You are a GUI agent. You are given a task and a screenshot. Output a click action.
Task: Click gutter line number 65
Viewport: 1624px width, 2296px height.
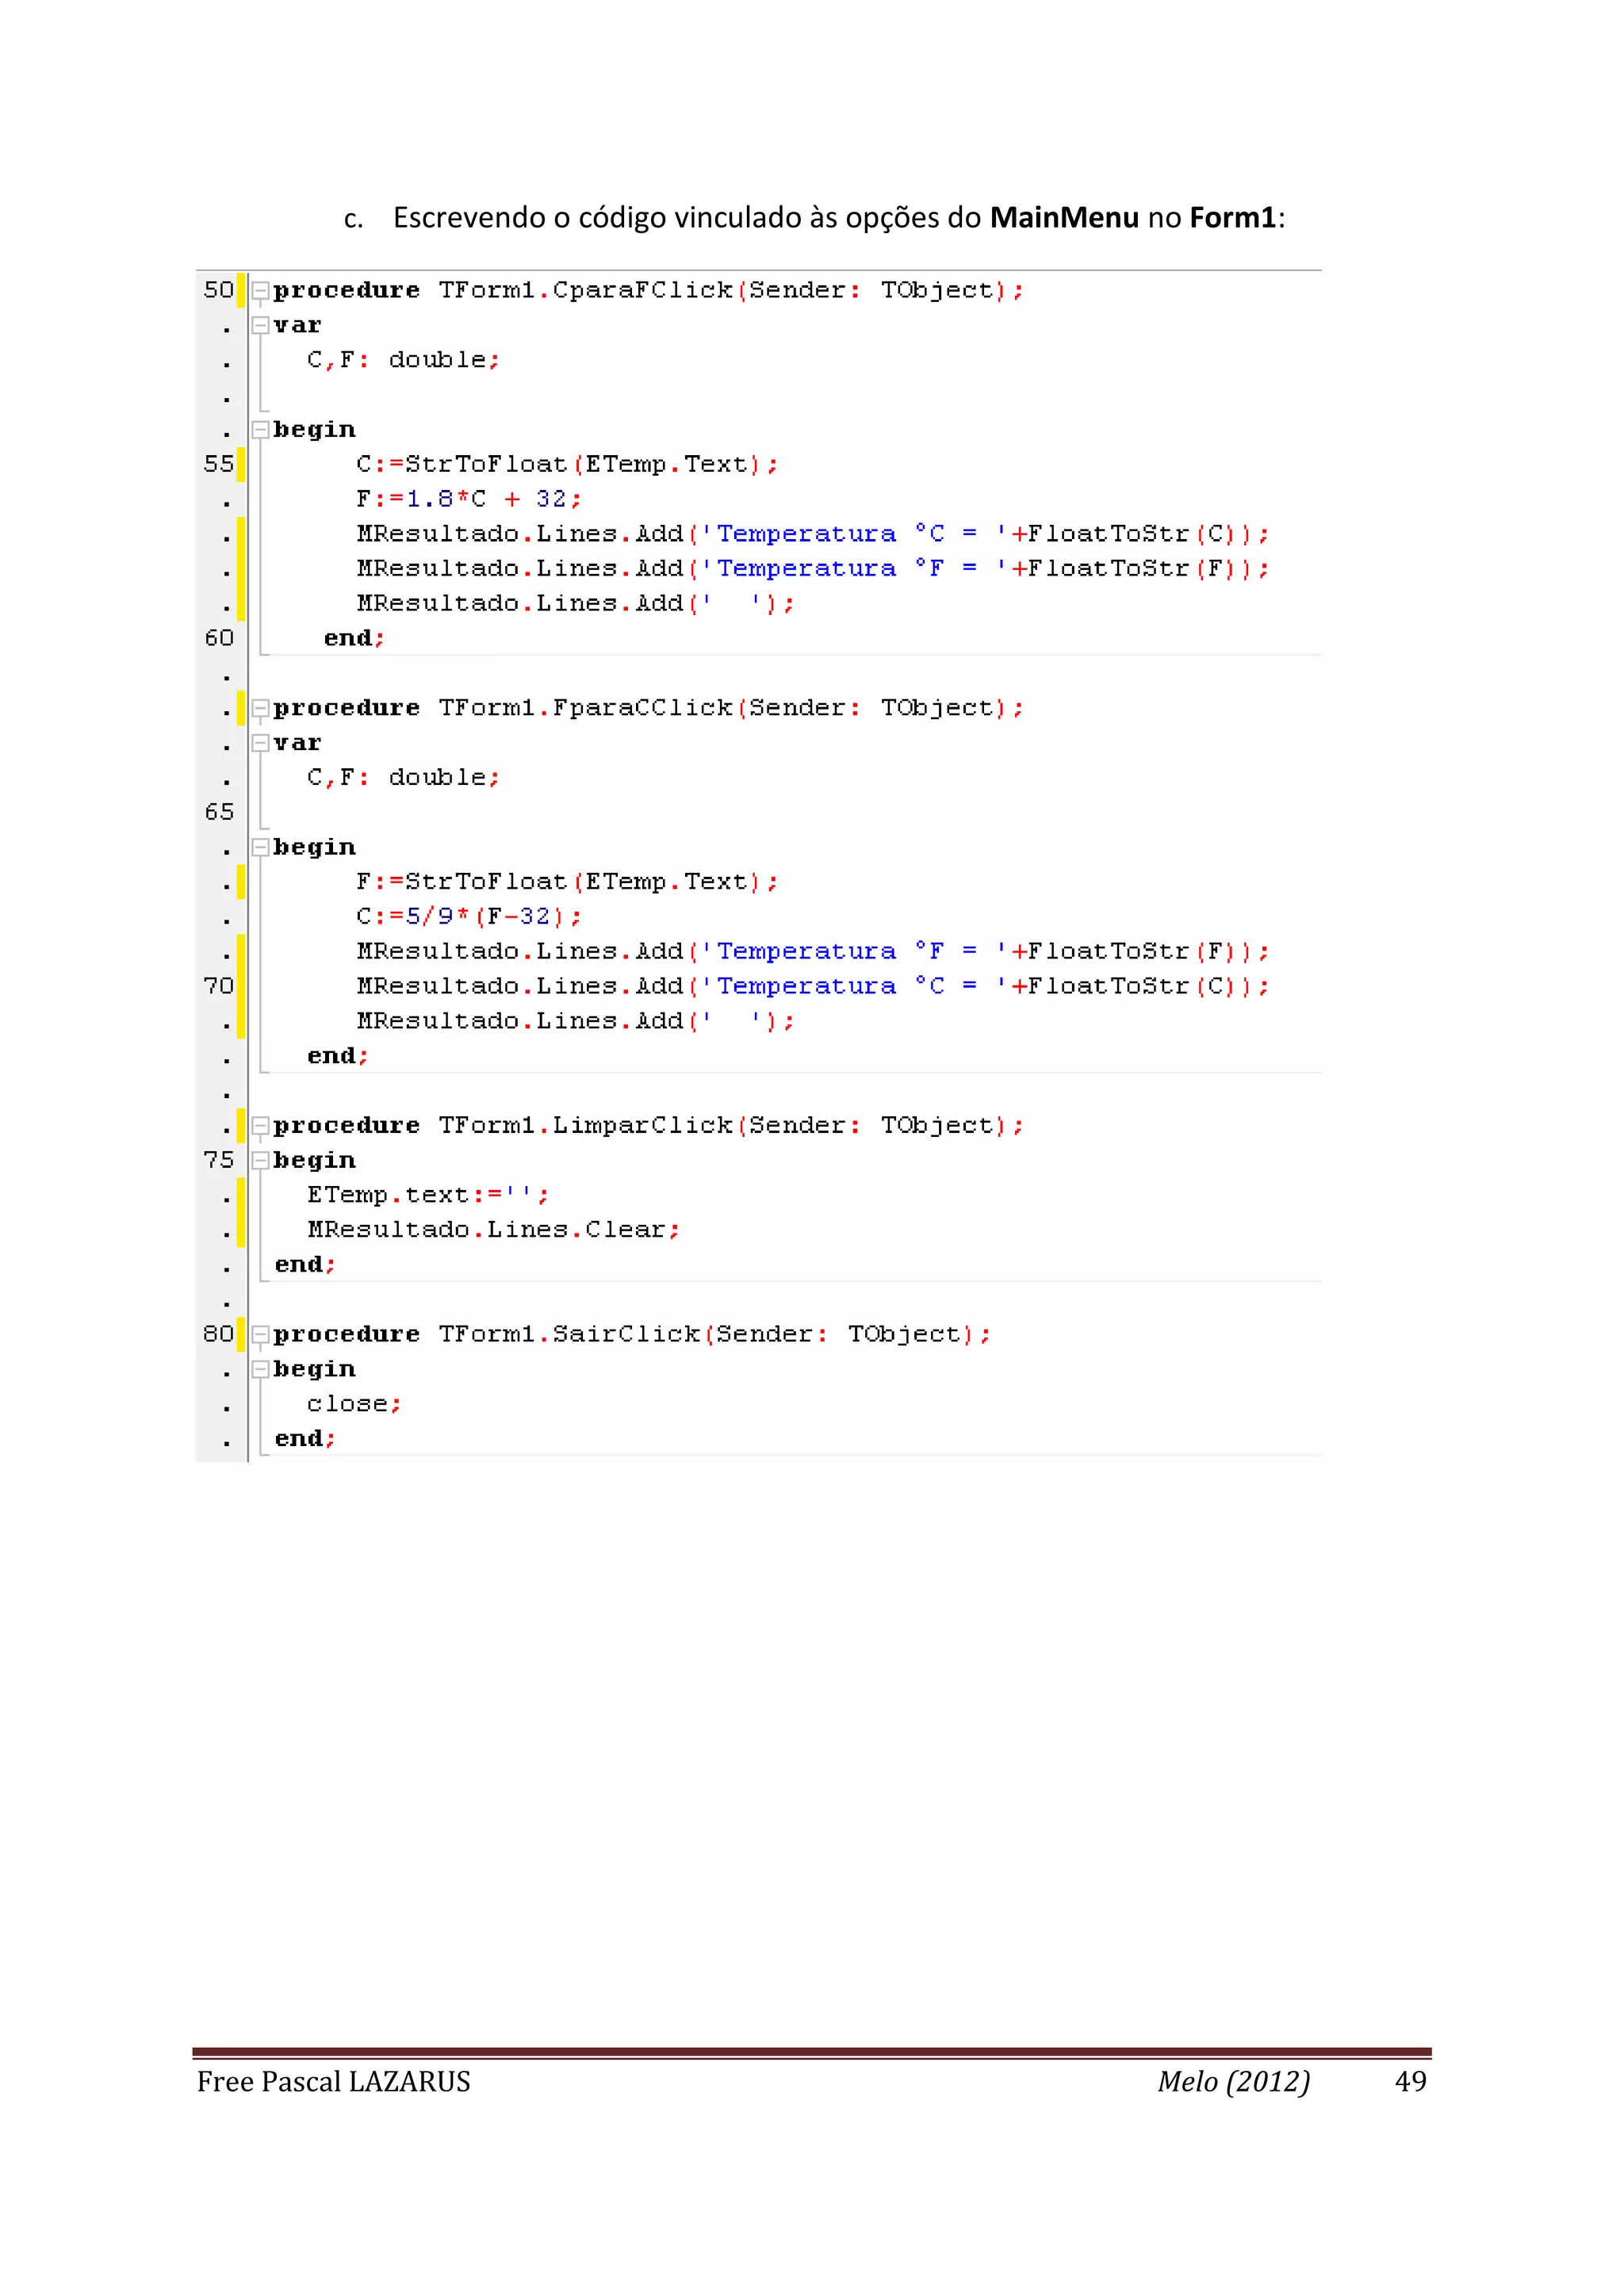218,812
